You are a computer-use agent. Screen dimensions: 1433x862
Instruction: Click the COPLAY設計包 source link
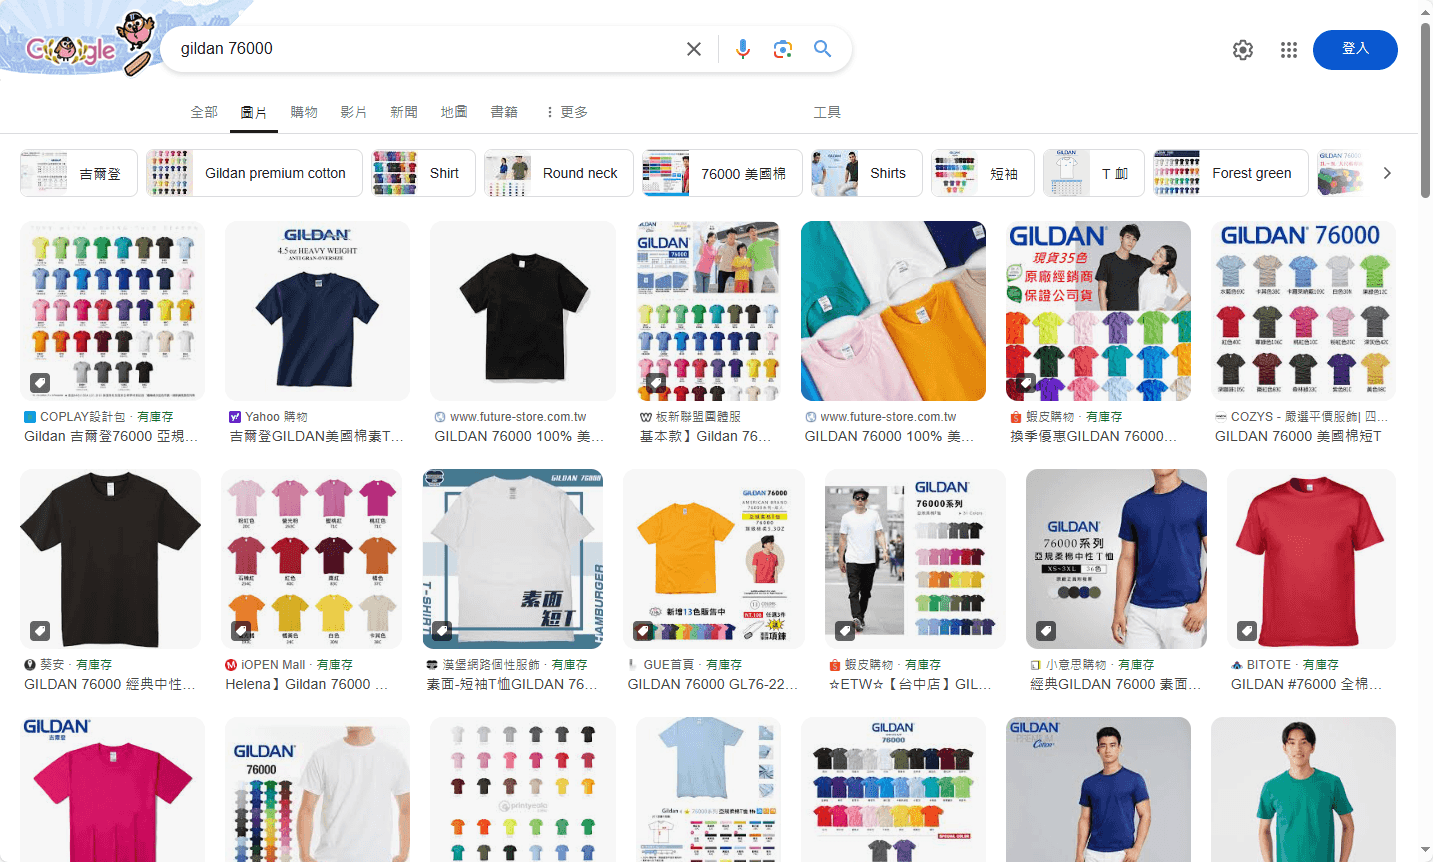[83, 417]
